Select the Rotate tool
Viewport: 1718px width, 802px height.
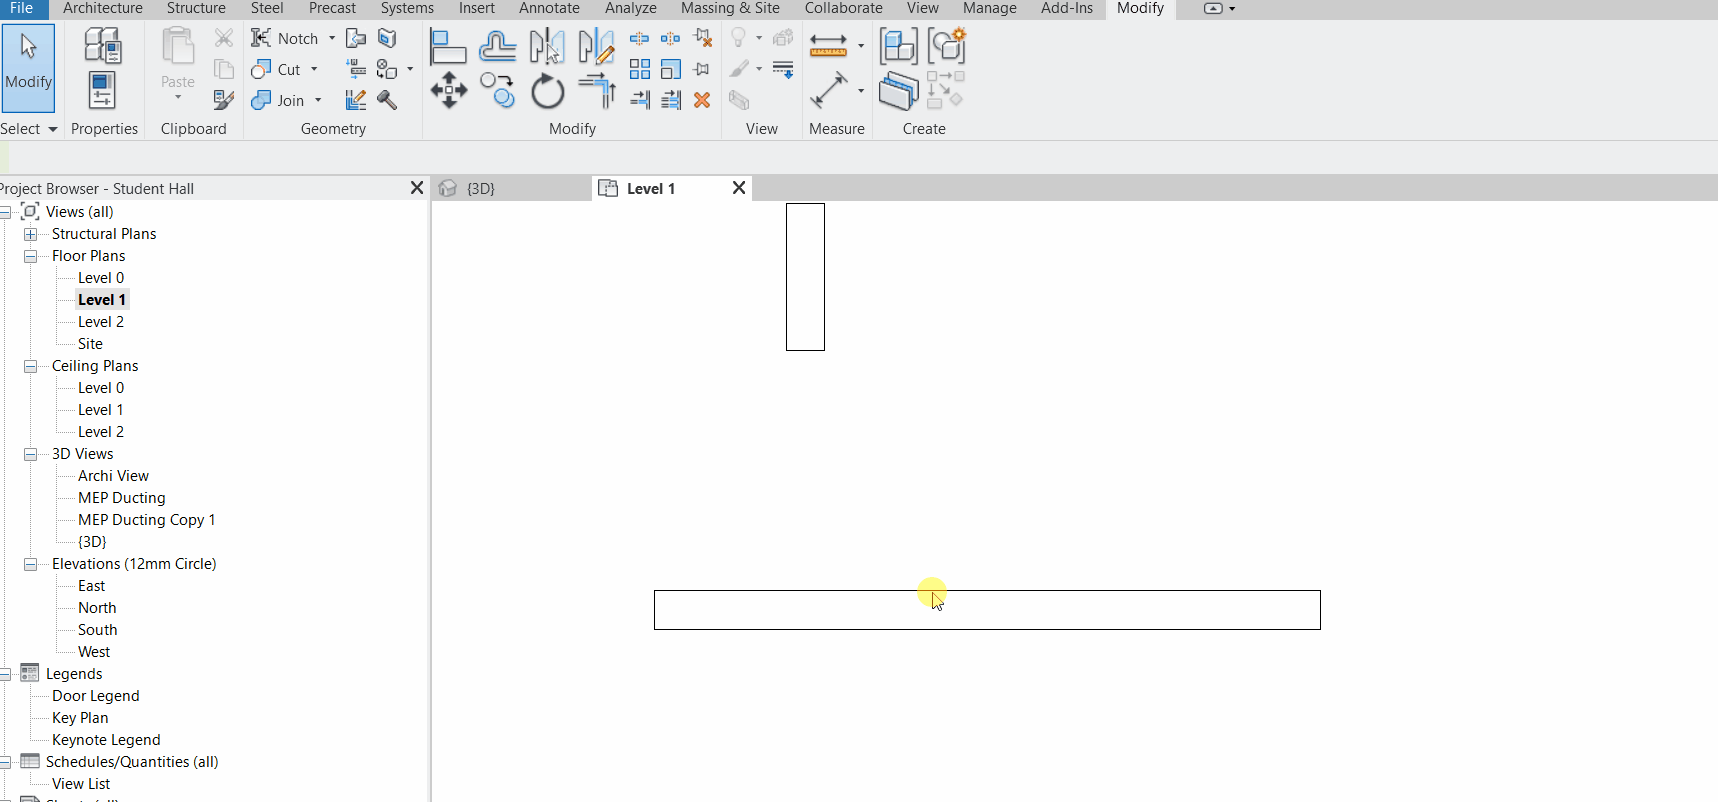tap(547, 91)
